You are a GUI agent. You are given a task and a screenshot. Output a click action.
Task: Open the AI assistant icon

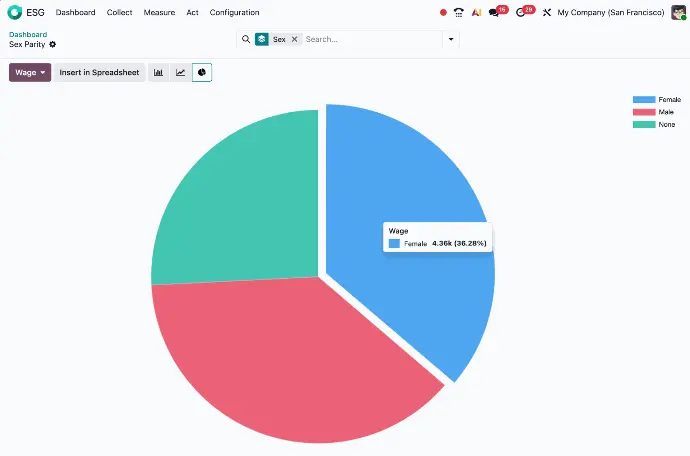477,13
